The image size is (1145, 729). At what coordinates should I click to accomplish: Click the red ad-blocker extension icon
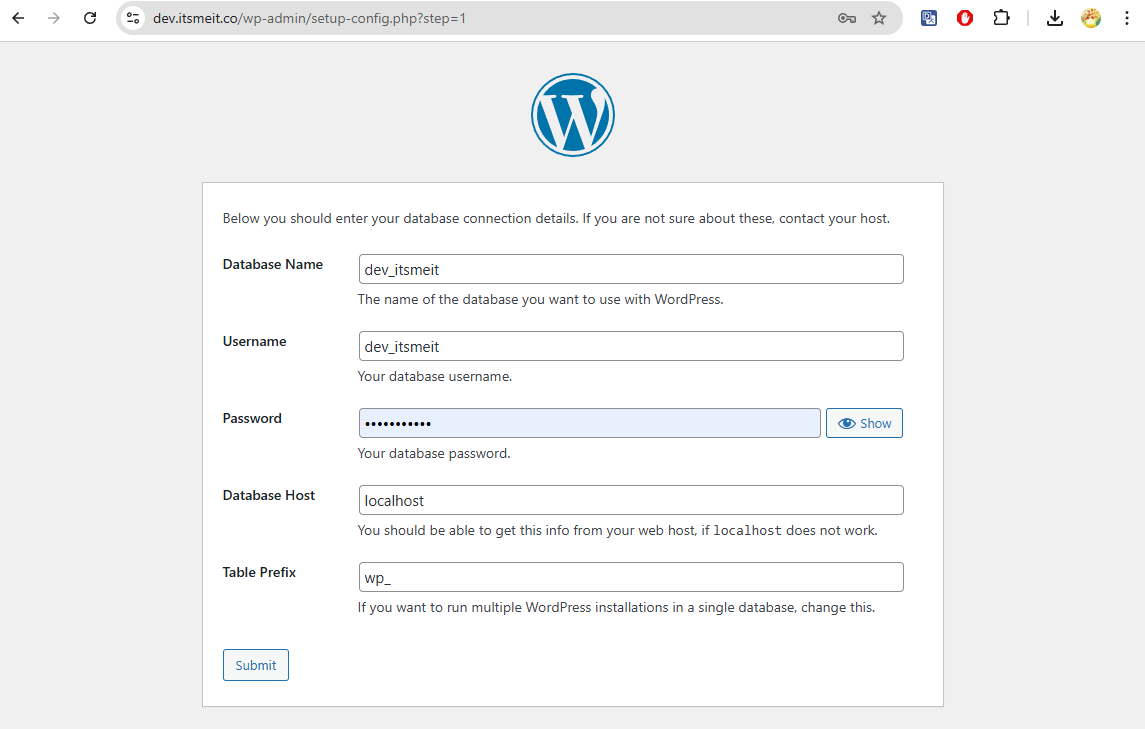tap(964, 17)
